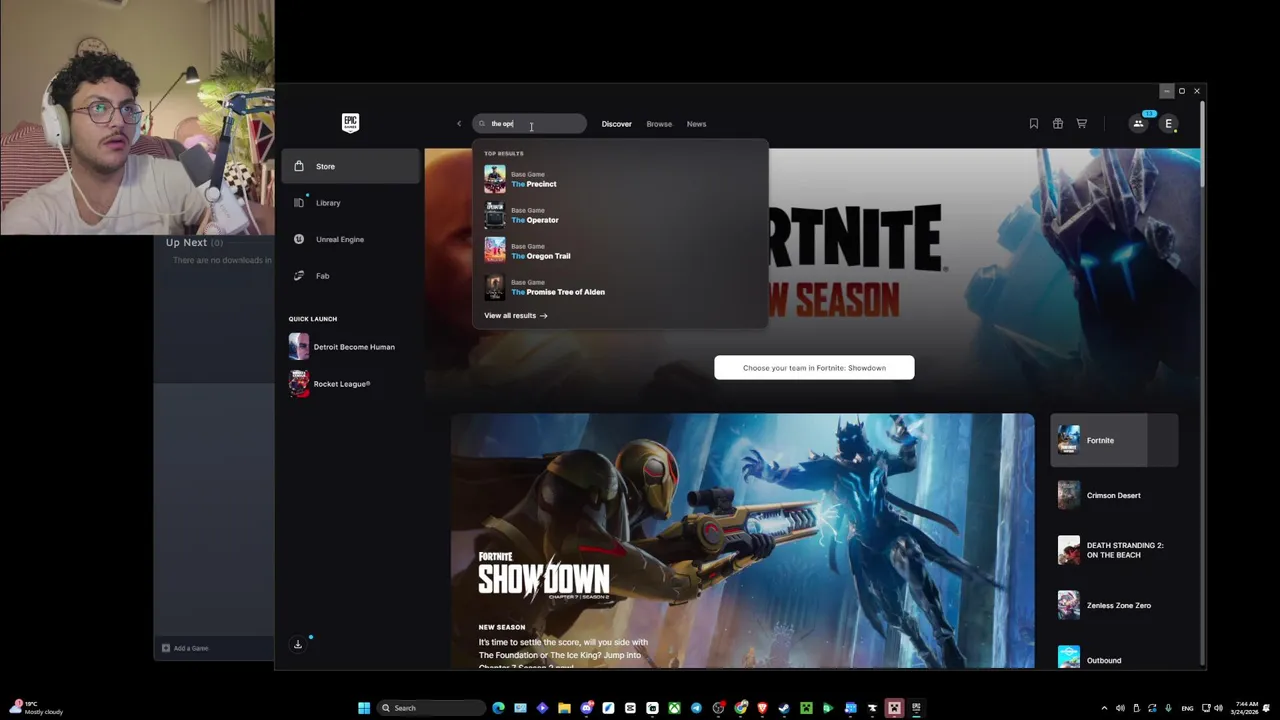Image resolution: width=1280 pixels, height=720 pixels.
Task: Open the weather widget on taskbar
Action: click(36, 708)
